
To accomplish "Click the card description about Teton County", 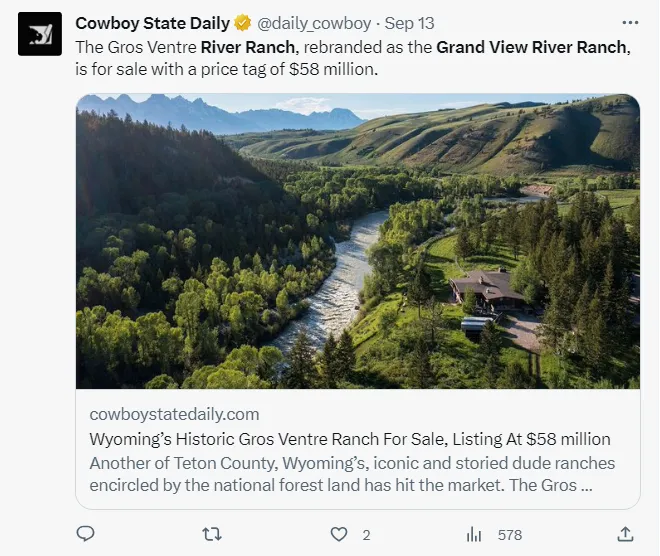I will click(350, 474).
